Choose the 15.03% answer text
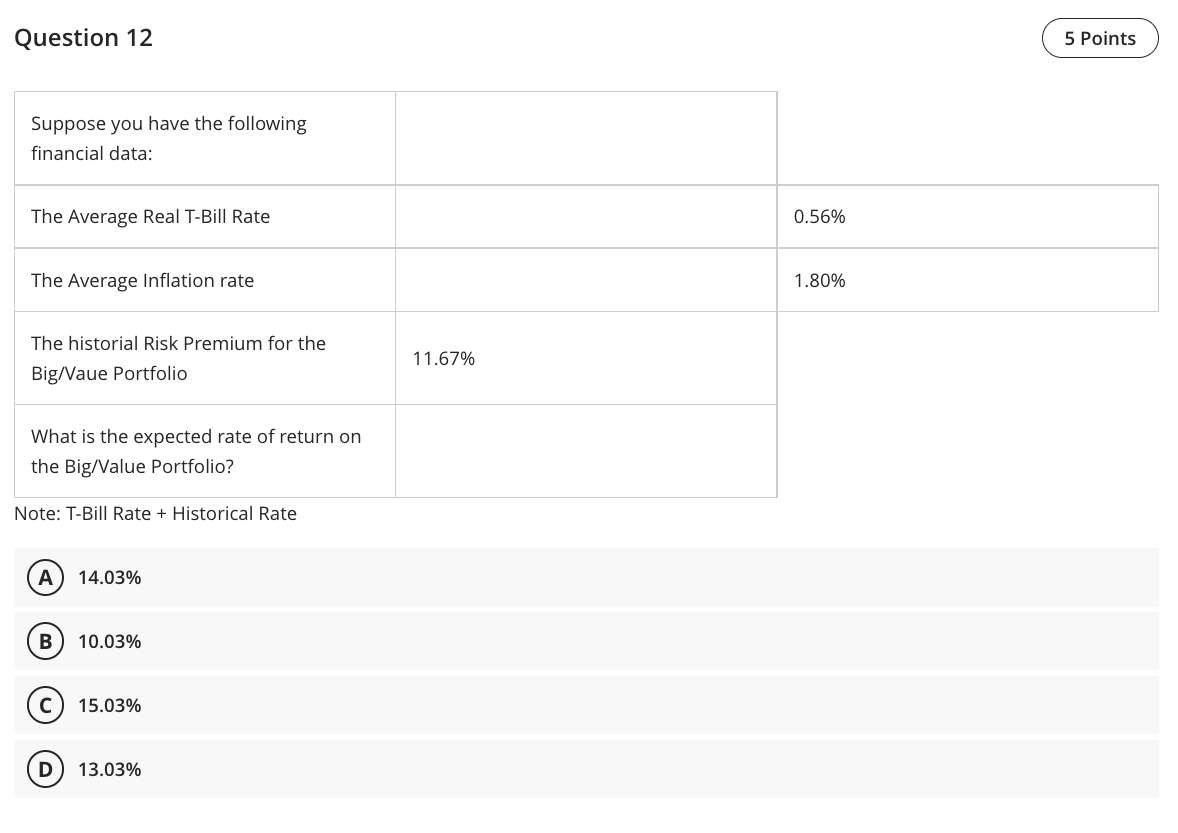The image size is (1178, 833). pyautogui.click(x=109, y=705)
